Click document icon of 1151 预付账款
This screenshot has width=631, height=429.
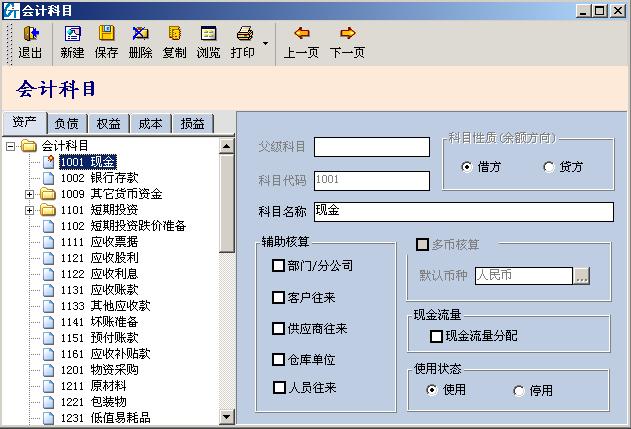point(49,338)
